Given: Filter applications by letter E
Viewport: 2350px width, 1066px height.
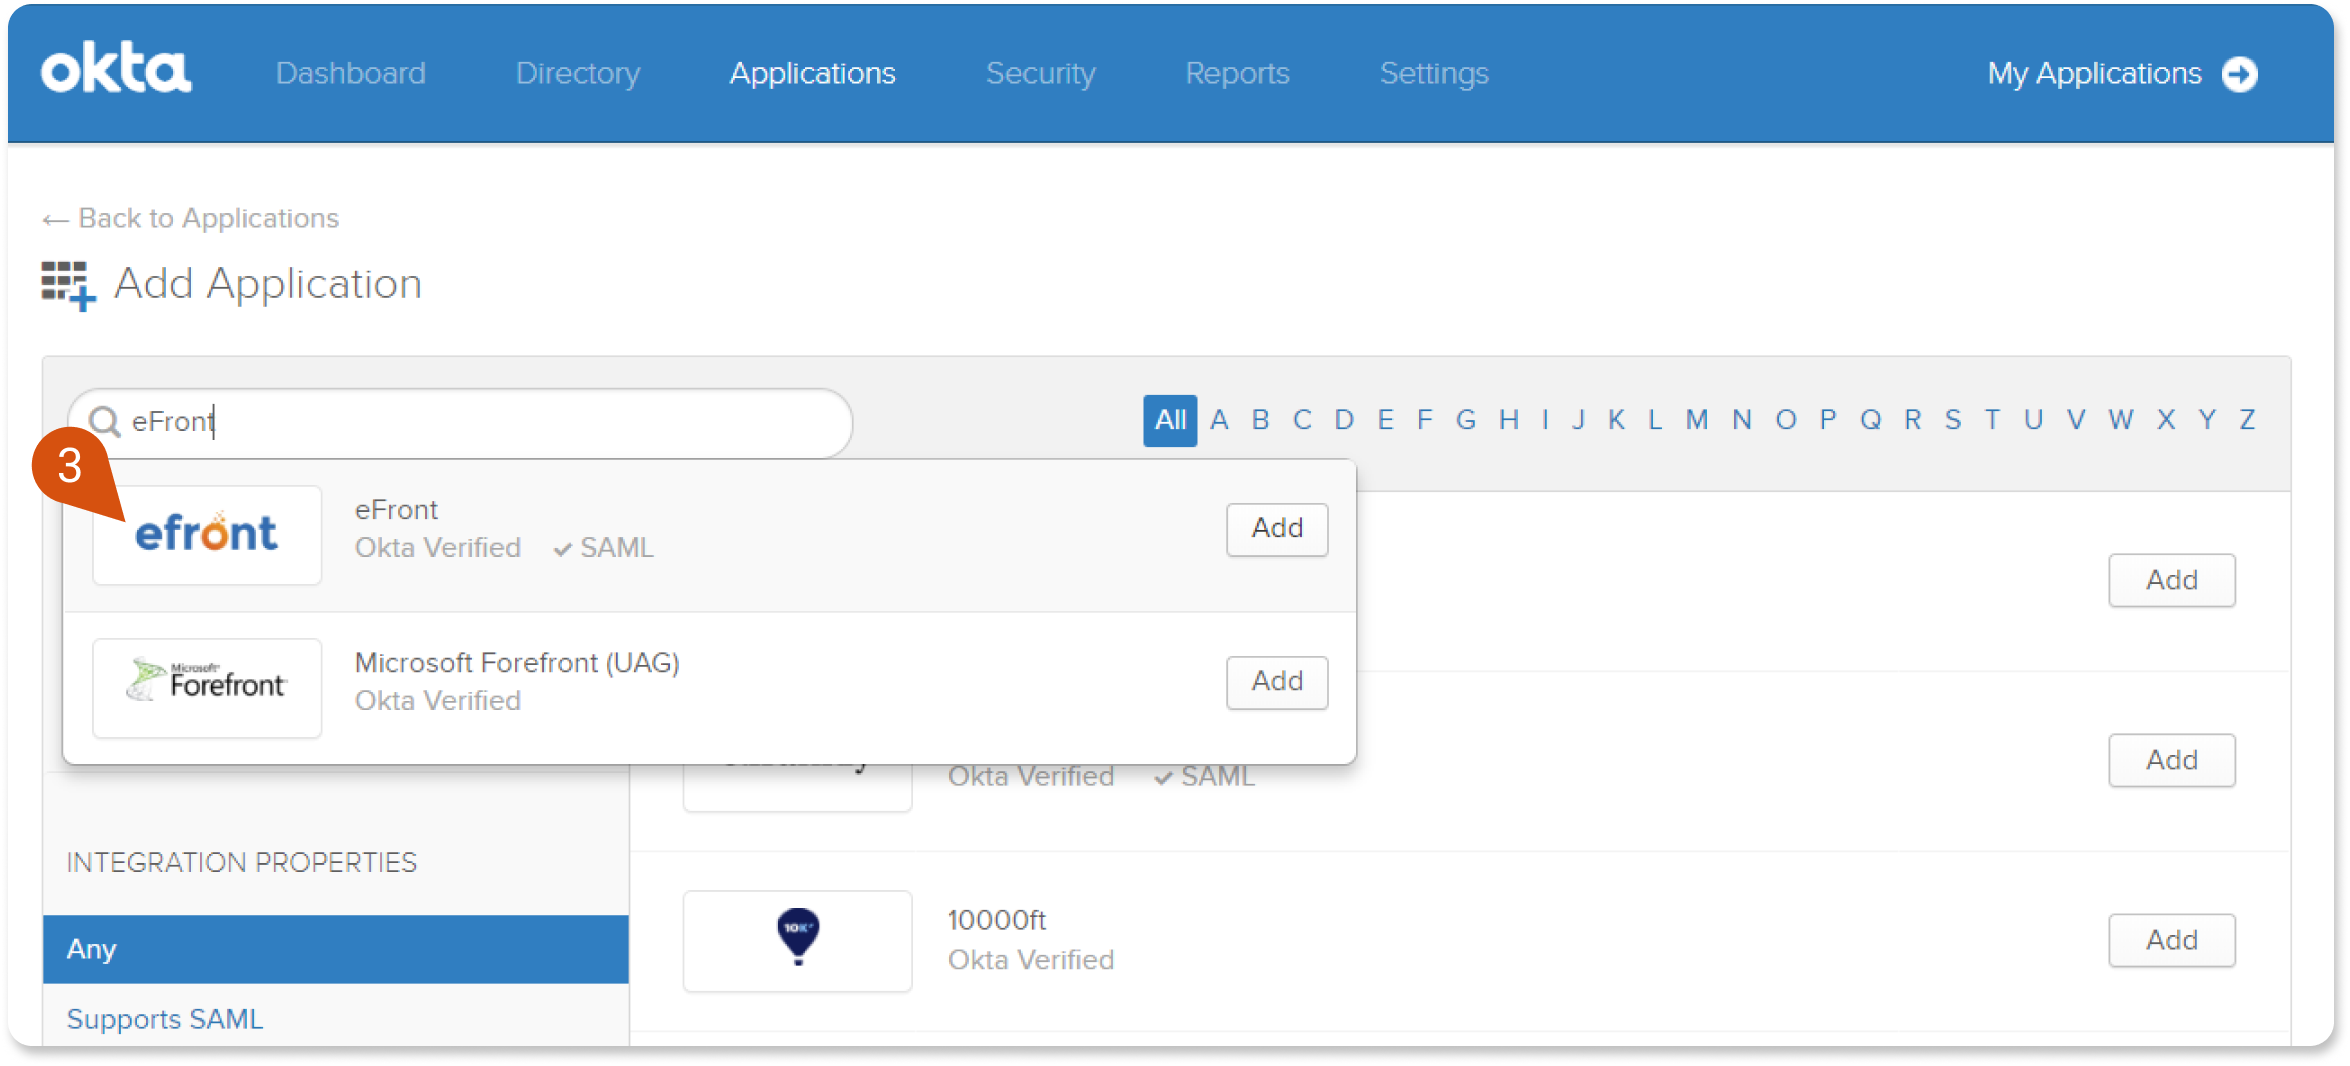Looking at the screenshot, I should [1385, 420].
